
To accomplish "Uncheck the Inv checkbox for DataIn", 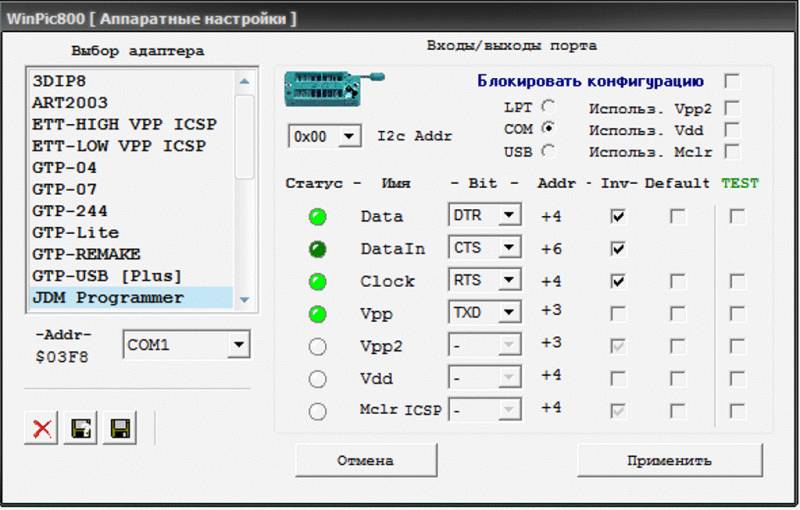I will (618, 249).
